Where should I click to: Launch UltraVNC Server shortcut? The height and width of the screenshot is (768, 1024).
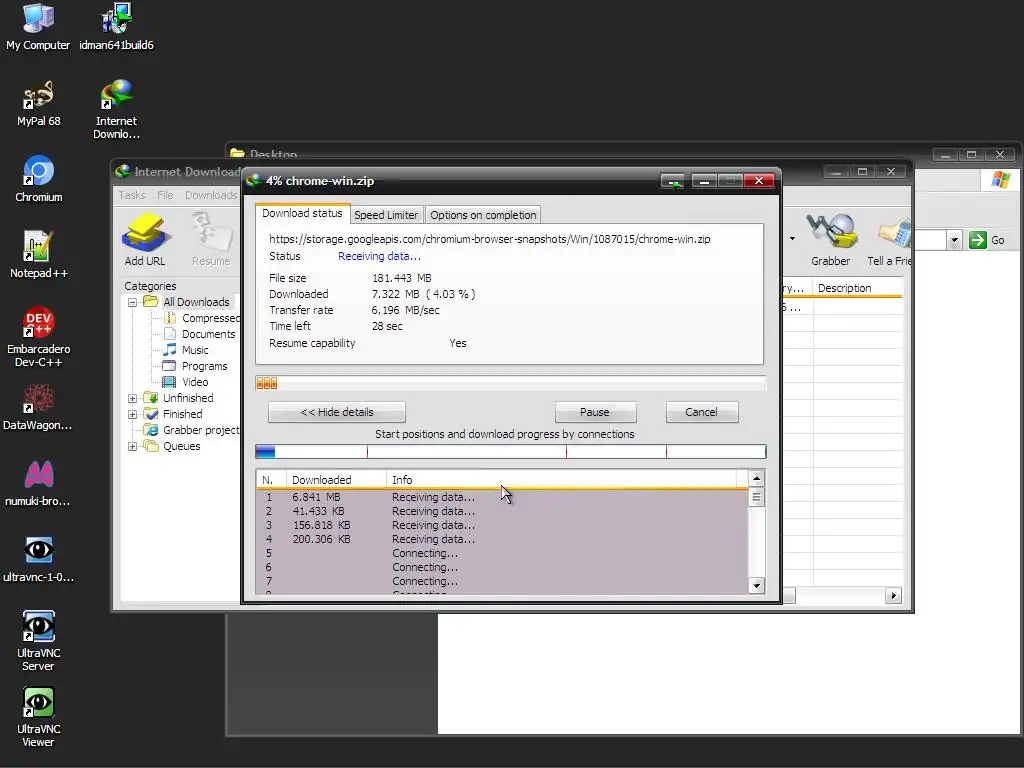[38, 641]
